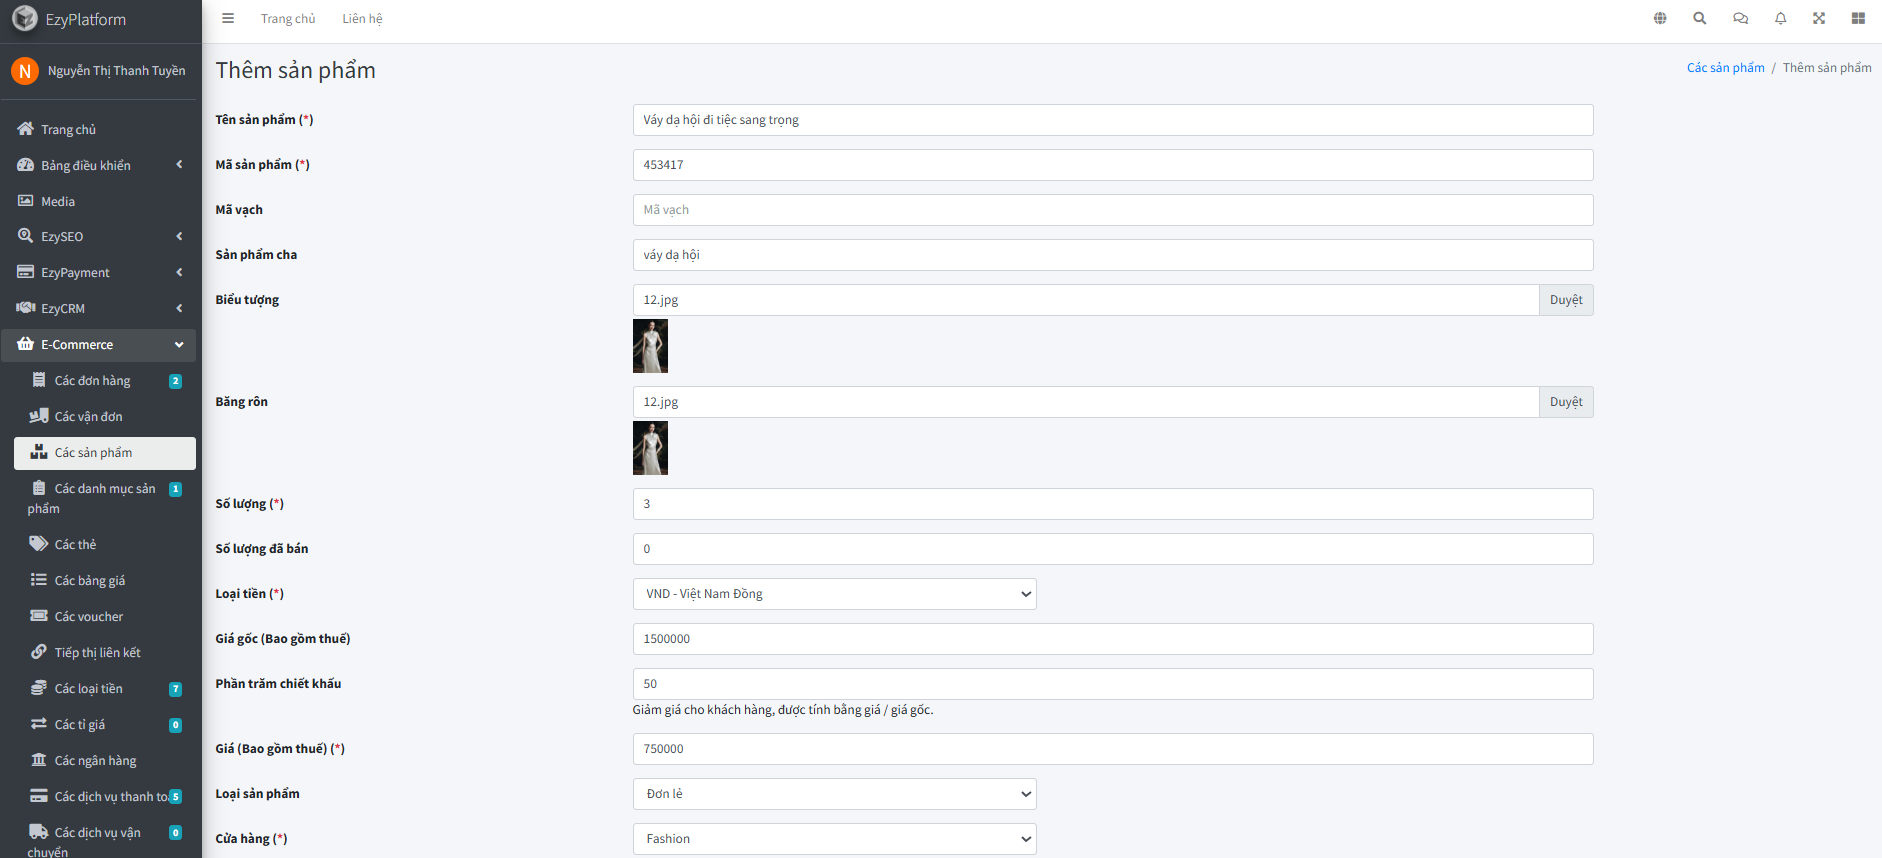Viewport: 1882px width, 858px height.
Task: Click the EzyPlatform logo icon
Action: [x=25, y=19]
